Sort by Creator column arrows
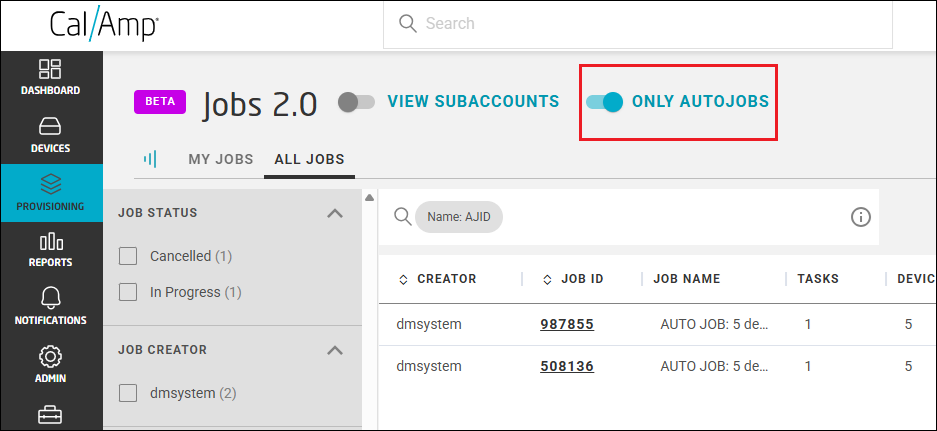 pyautogui.click(x=403, y=279)
